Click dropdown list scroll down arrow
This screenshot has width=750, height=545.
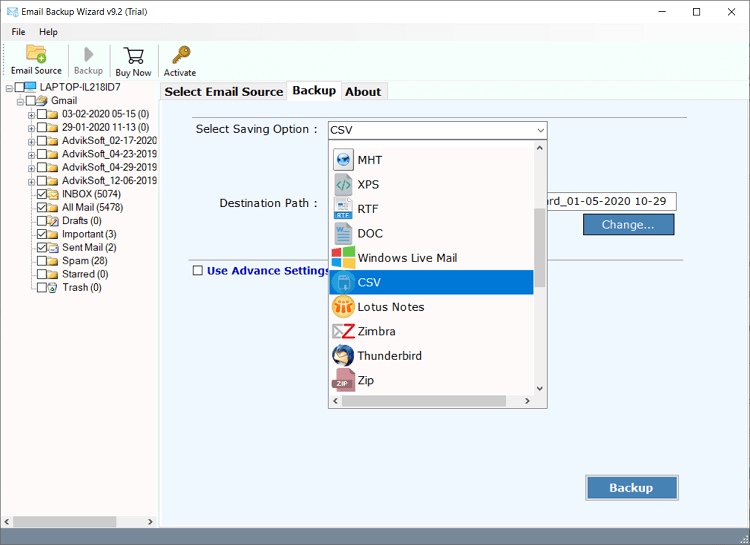(x=540, y=389)
